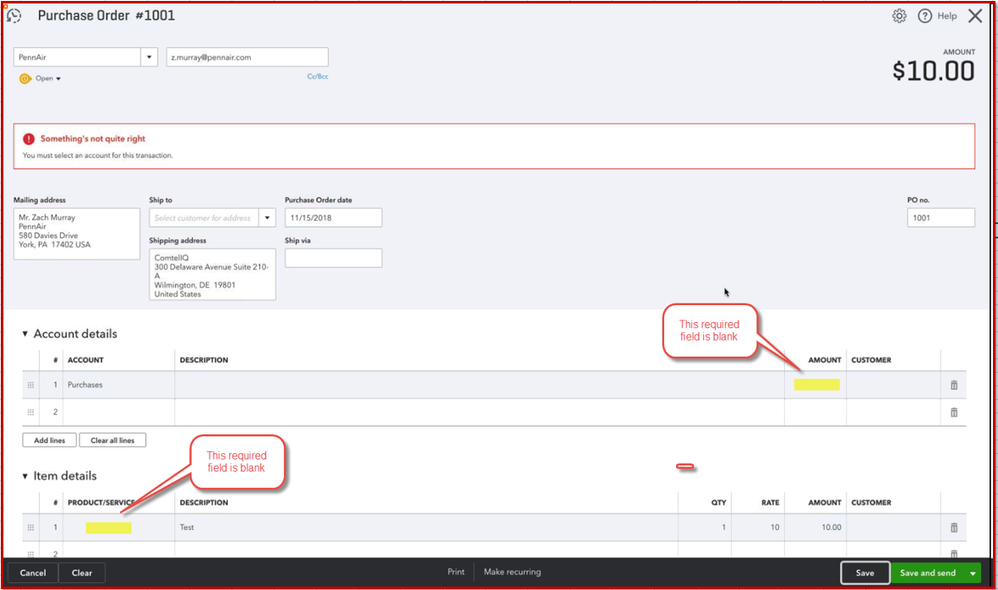This screenshot has width=998, height=590.
Task: Delete the Test item line trash icon
Action: (x=953, y=528)
